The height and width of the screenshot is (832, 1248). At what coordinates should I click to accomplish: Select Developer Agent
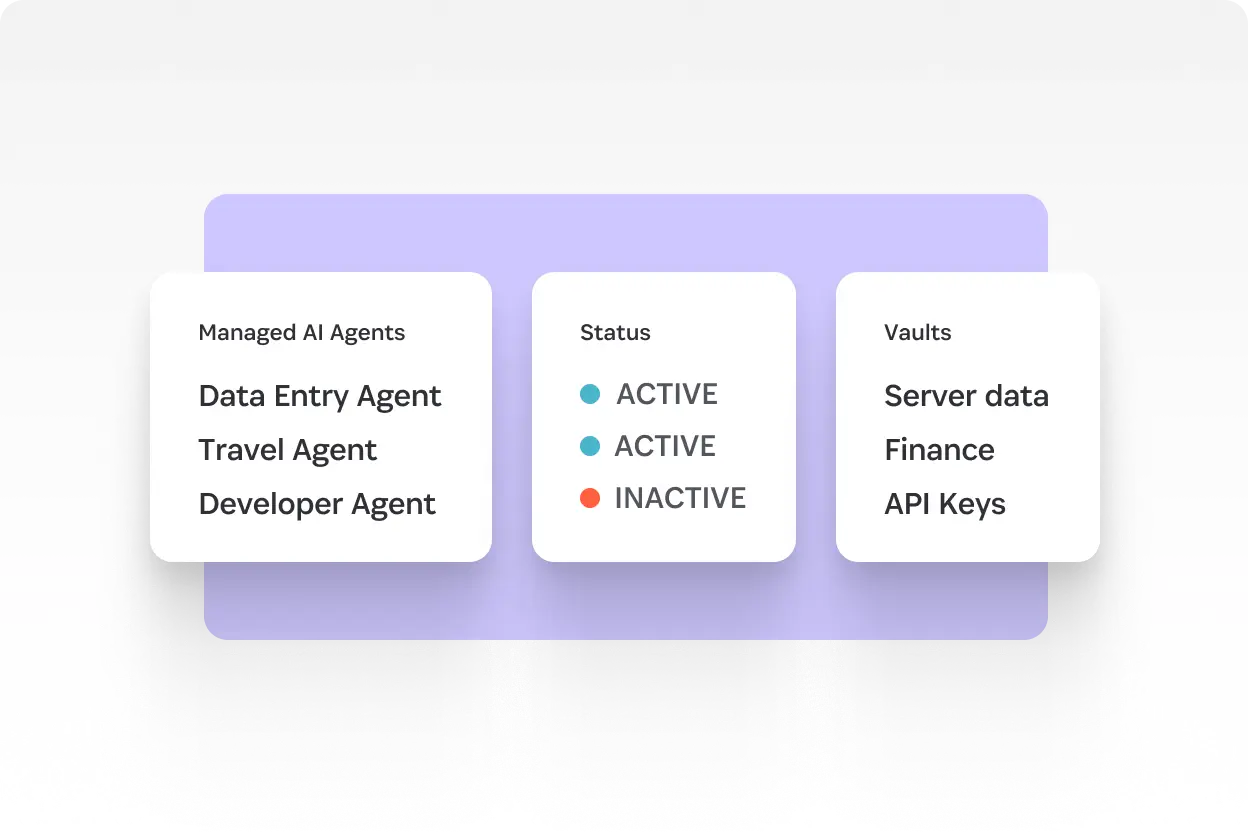317,504
